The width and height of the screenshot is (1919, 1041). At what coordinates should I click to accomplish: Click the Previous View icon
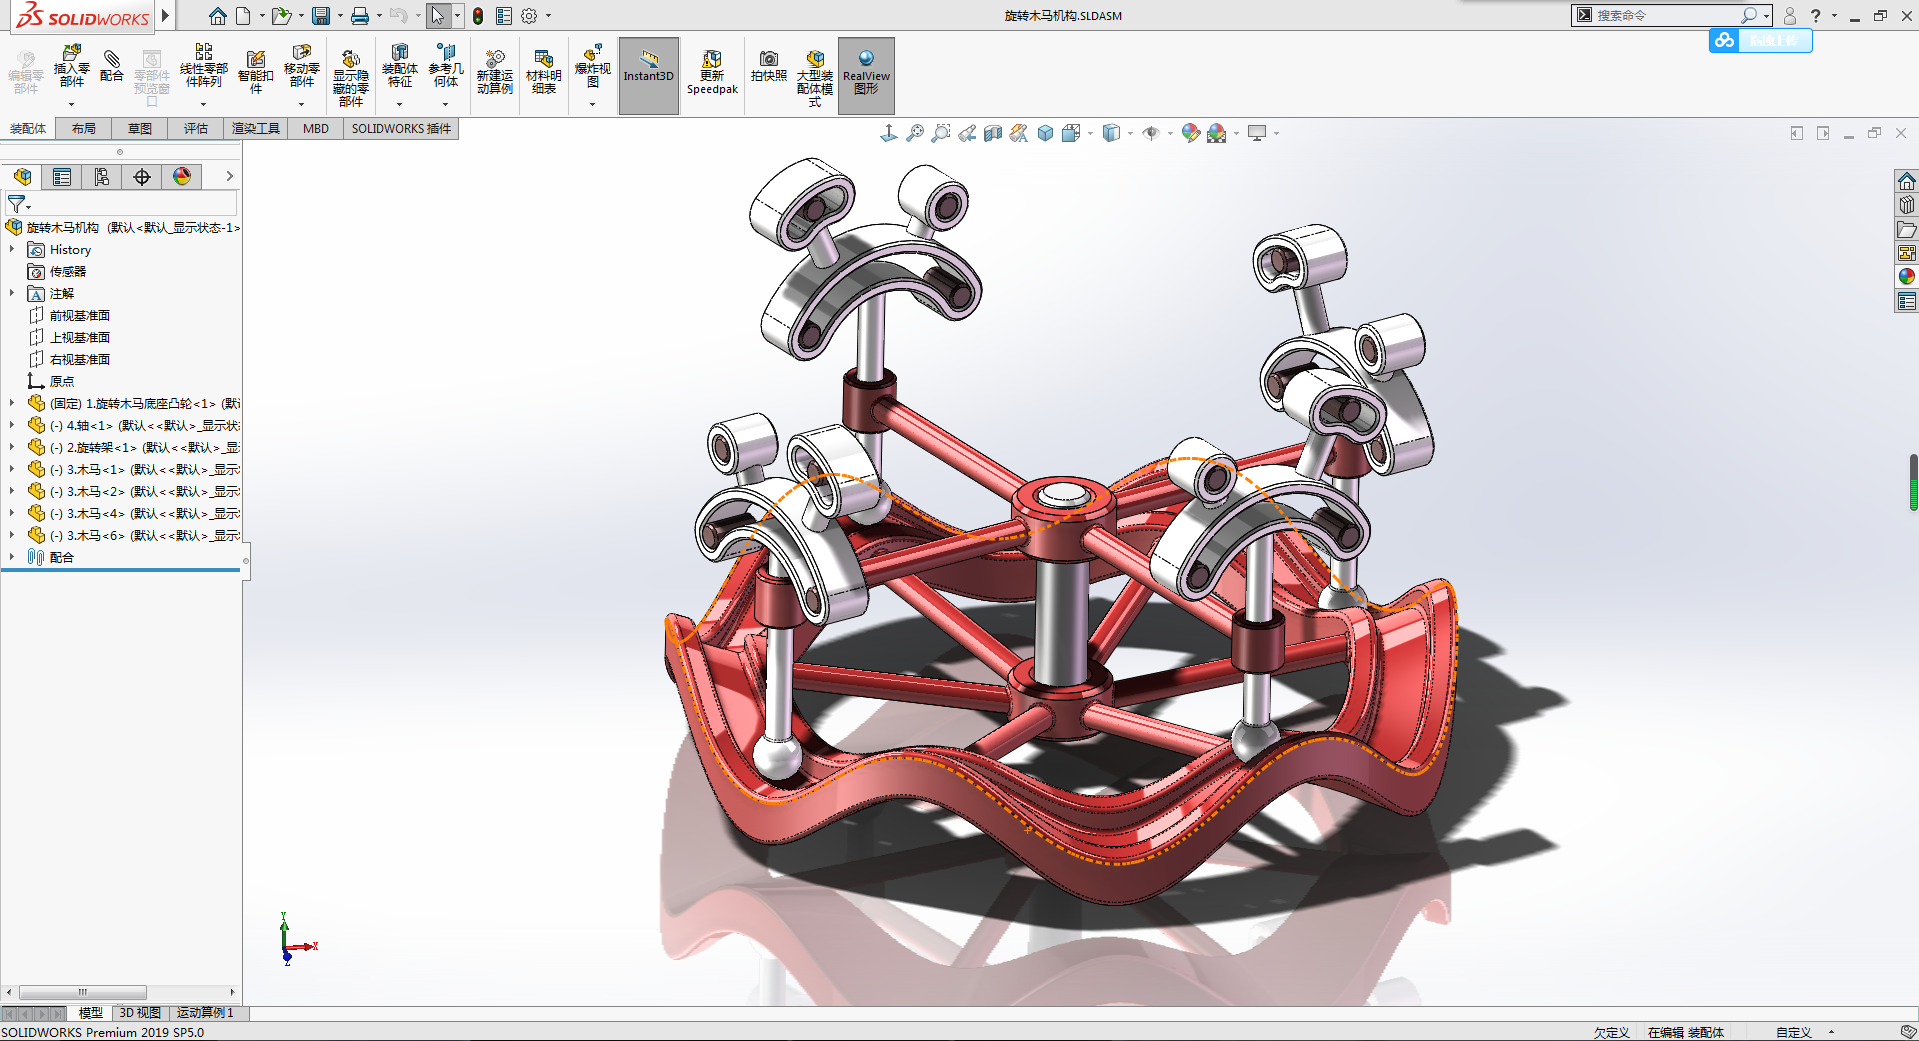[x=967, y=133]
